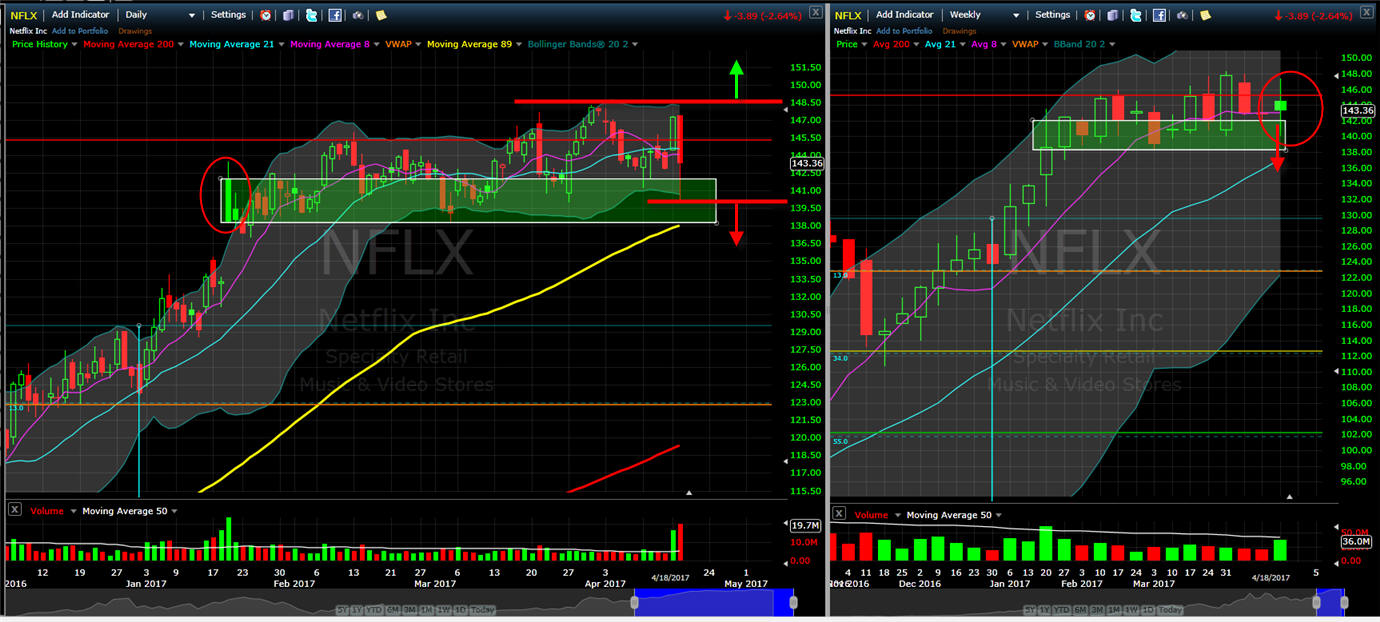Click NFLX ticker symbol in Daily chart
The width and height of the screenshot is (1380, 622).
coord(24,15)
